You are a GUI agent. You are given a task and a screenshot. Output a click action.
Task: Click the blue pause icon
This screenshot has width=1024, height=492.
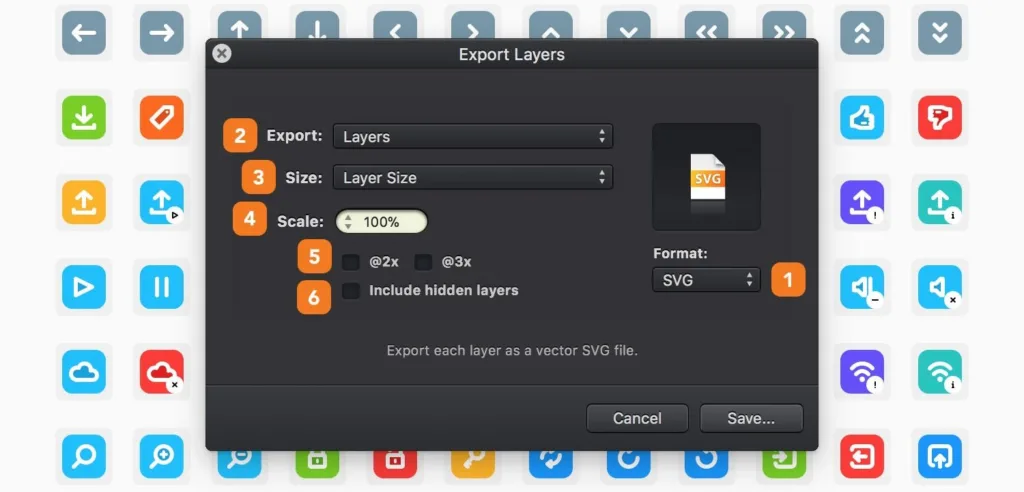(x=161, y=287)
